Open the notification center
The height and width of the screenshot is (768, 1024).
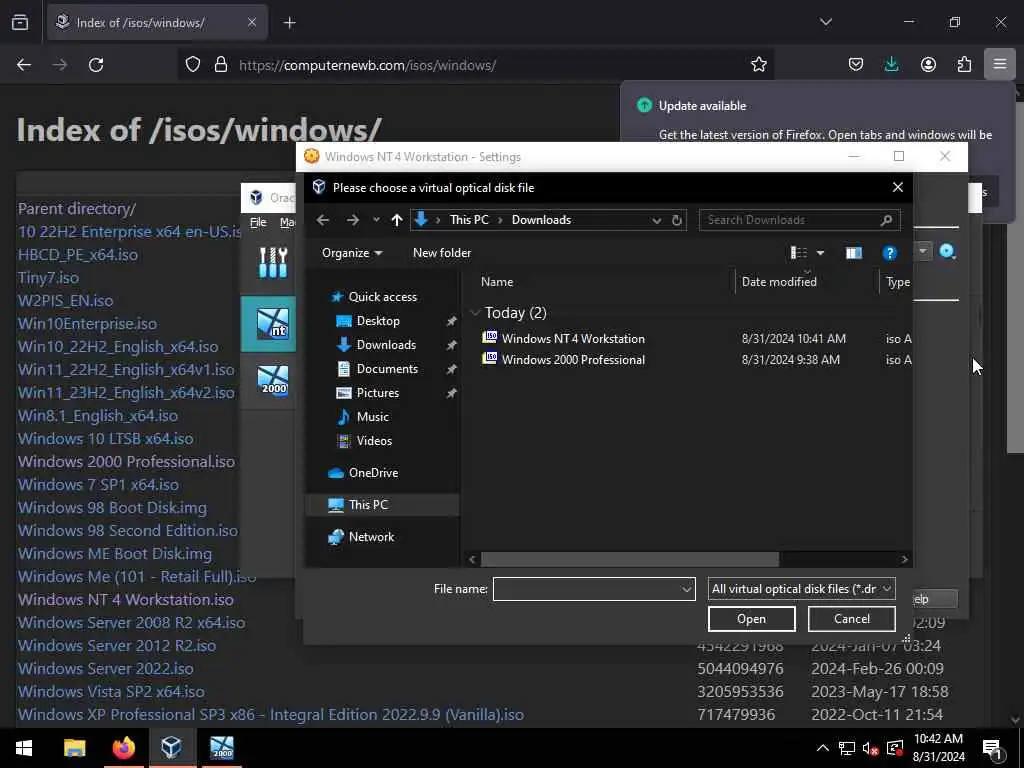(993, 749)
